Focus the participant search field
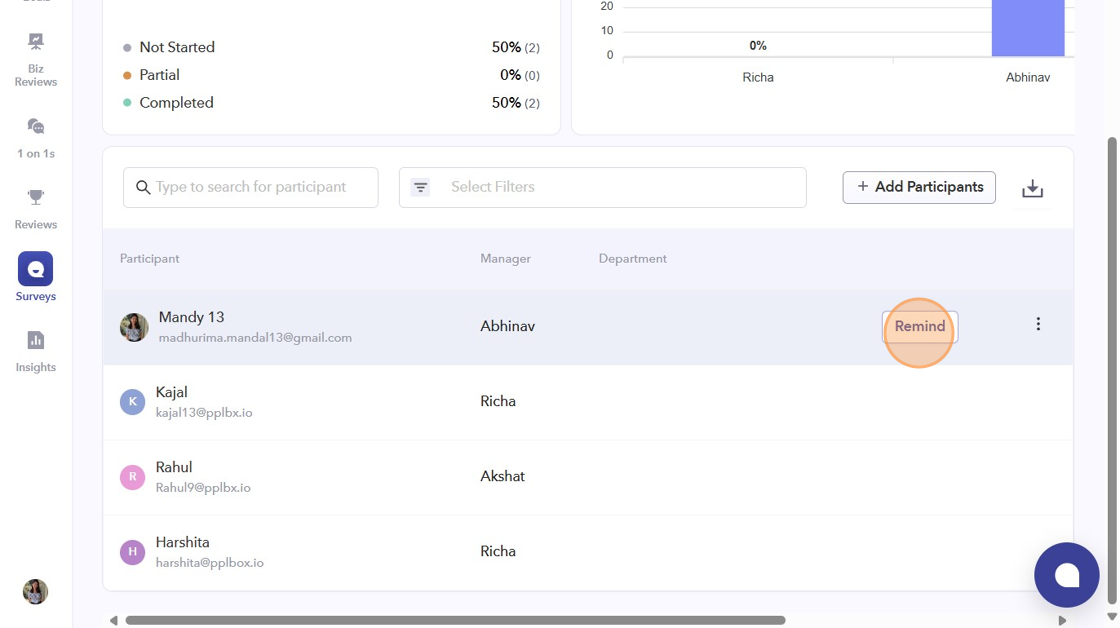The height and width of the screenshot is (628, 1120). [251, 187]
